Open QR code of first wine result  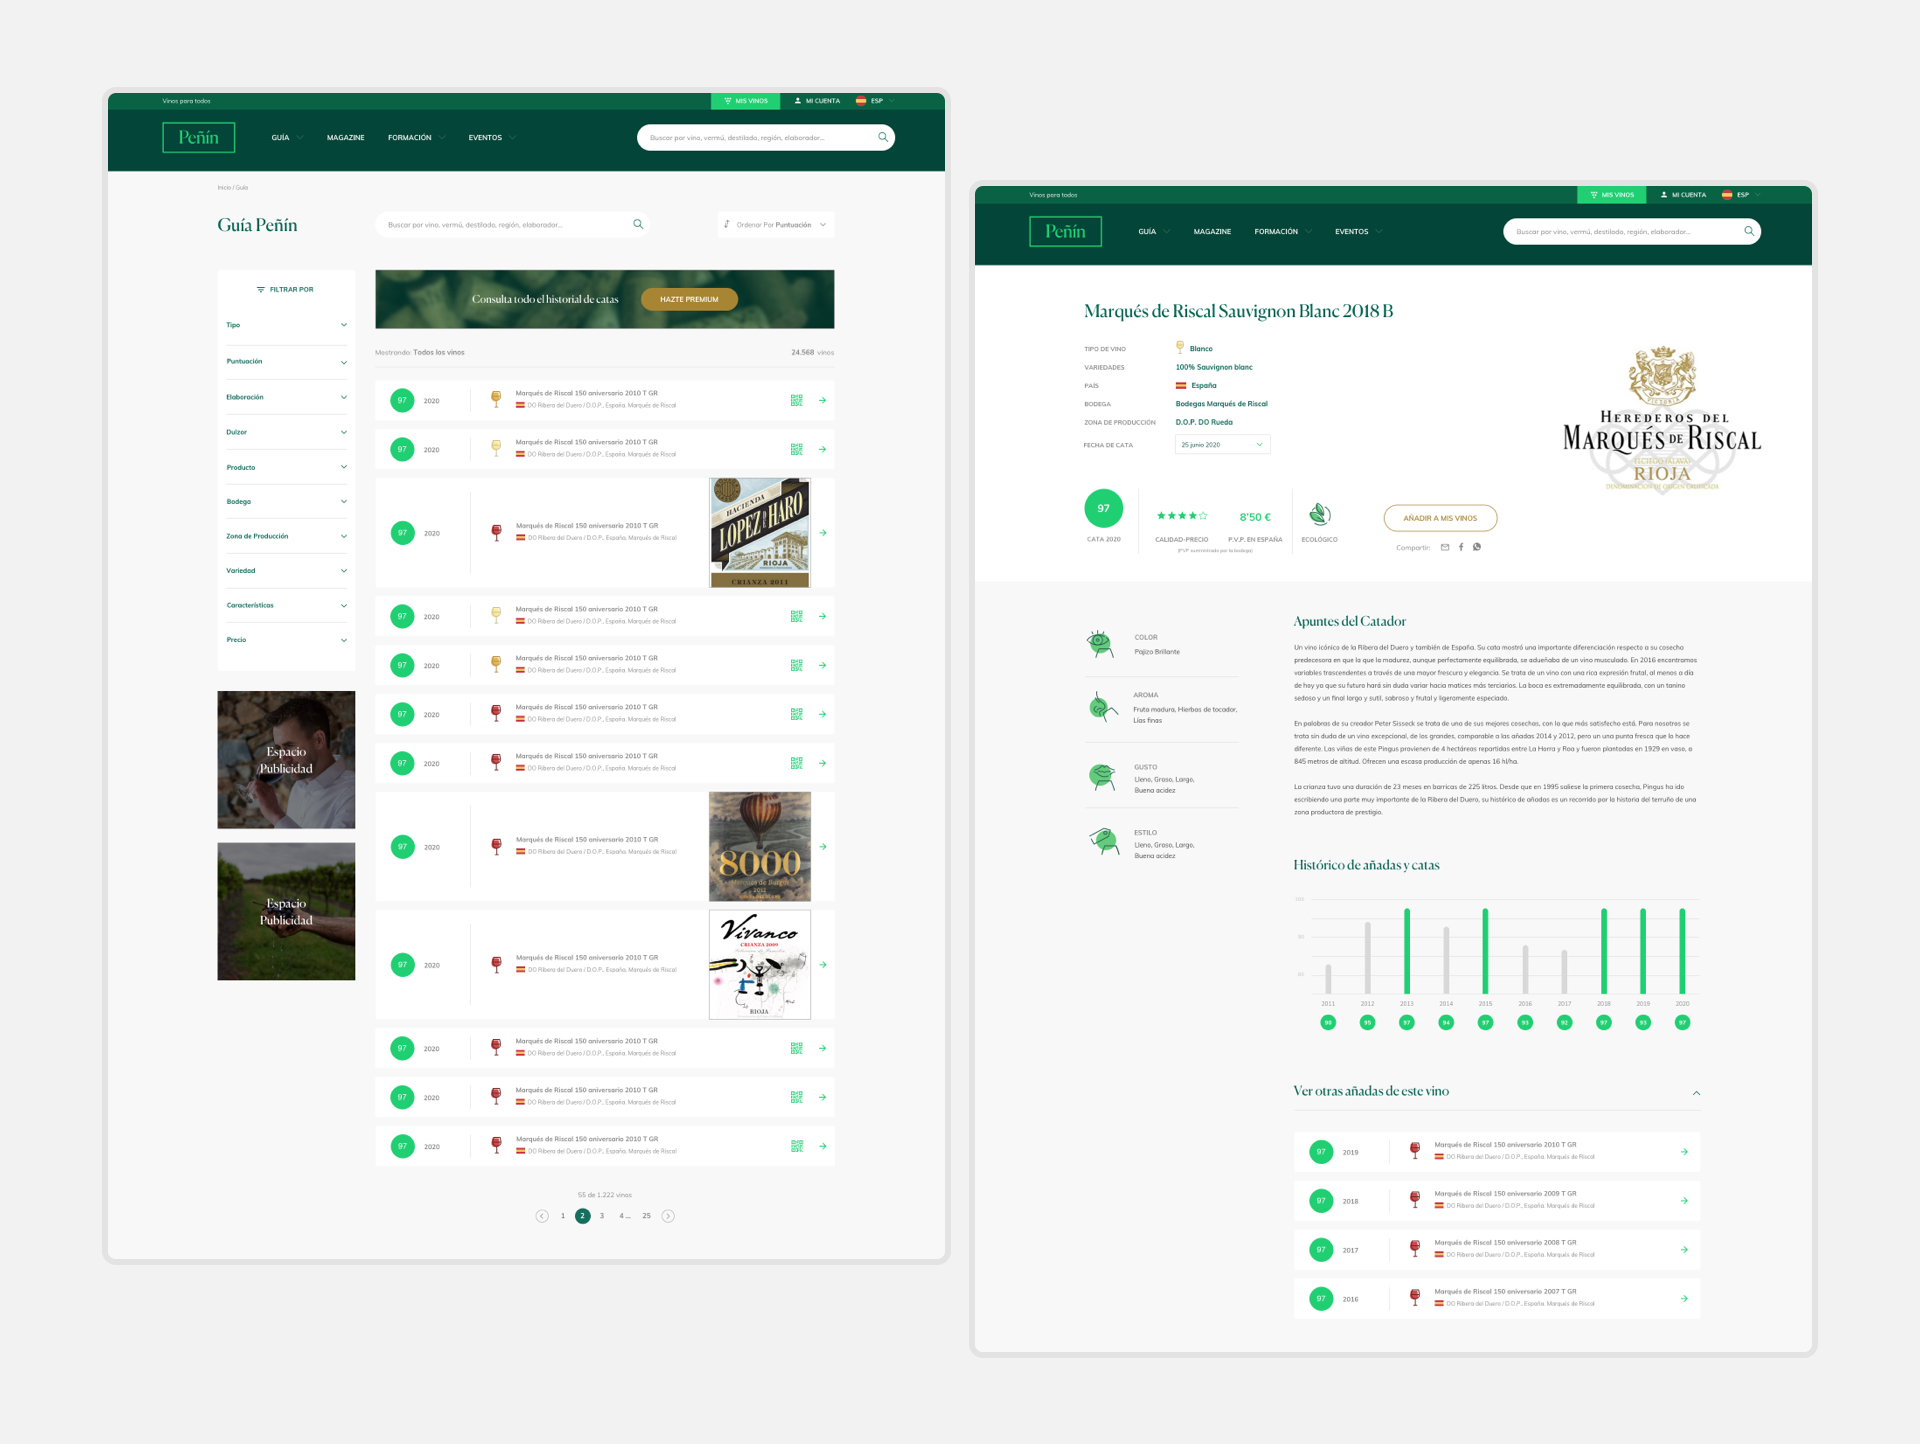click(797, 400)
